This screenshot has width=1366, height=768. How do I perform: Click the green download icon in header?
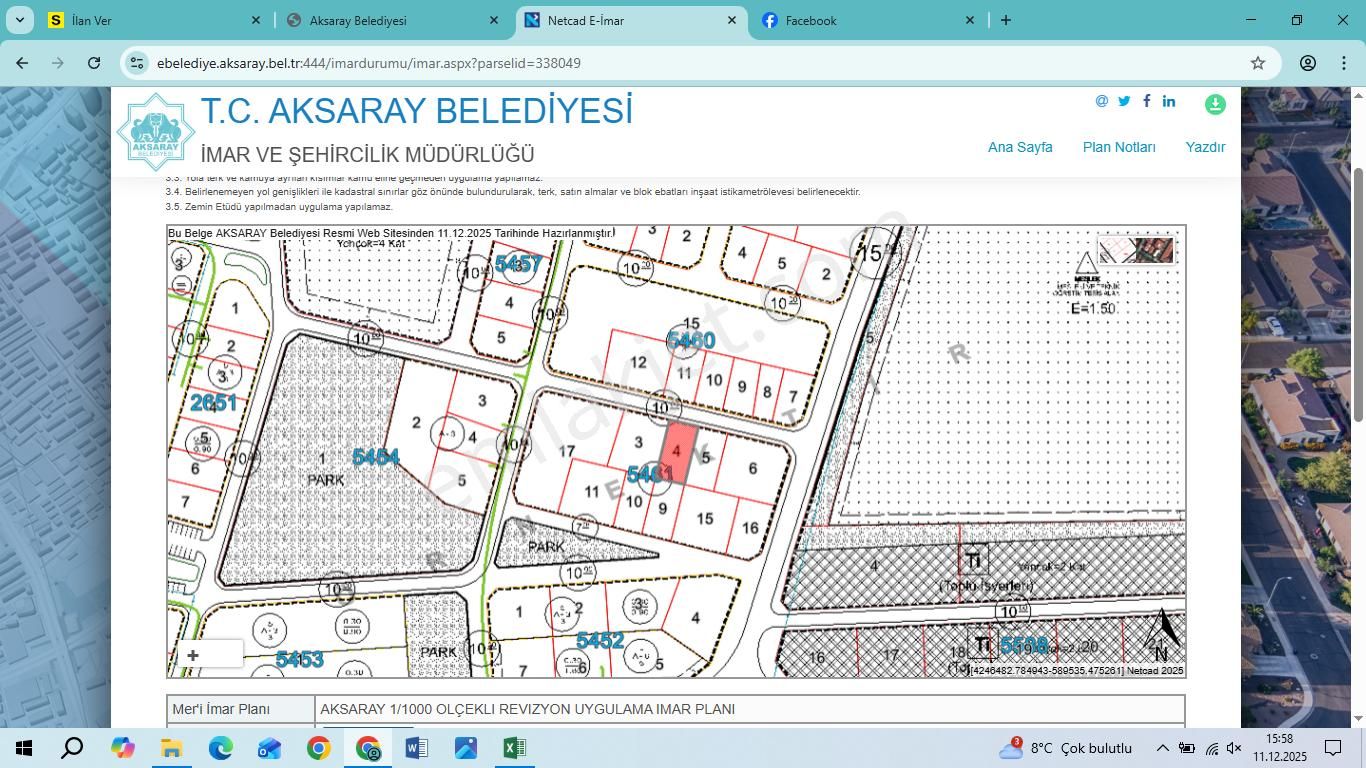point(1215,104)
